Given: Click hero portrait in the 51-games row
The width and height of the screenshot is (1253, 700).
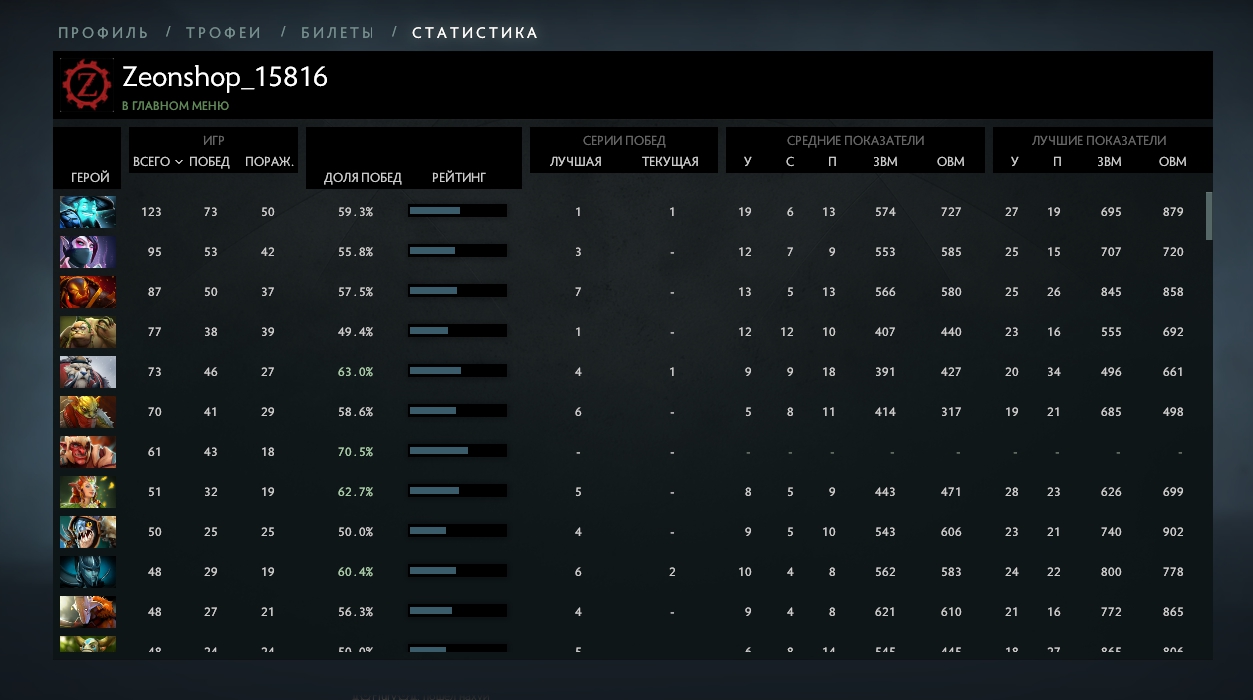Looking at the screenshot, I should [88, 492].
